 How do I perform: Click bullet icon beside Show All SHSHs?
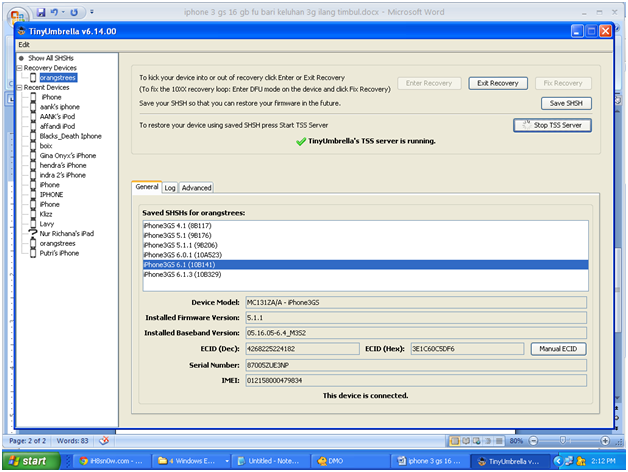(x=21, y=58)
